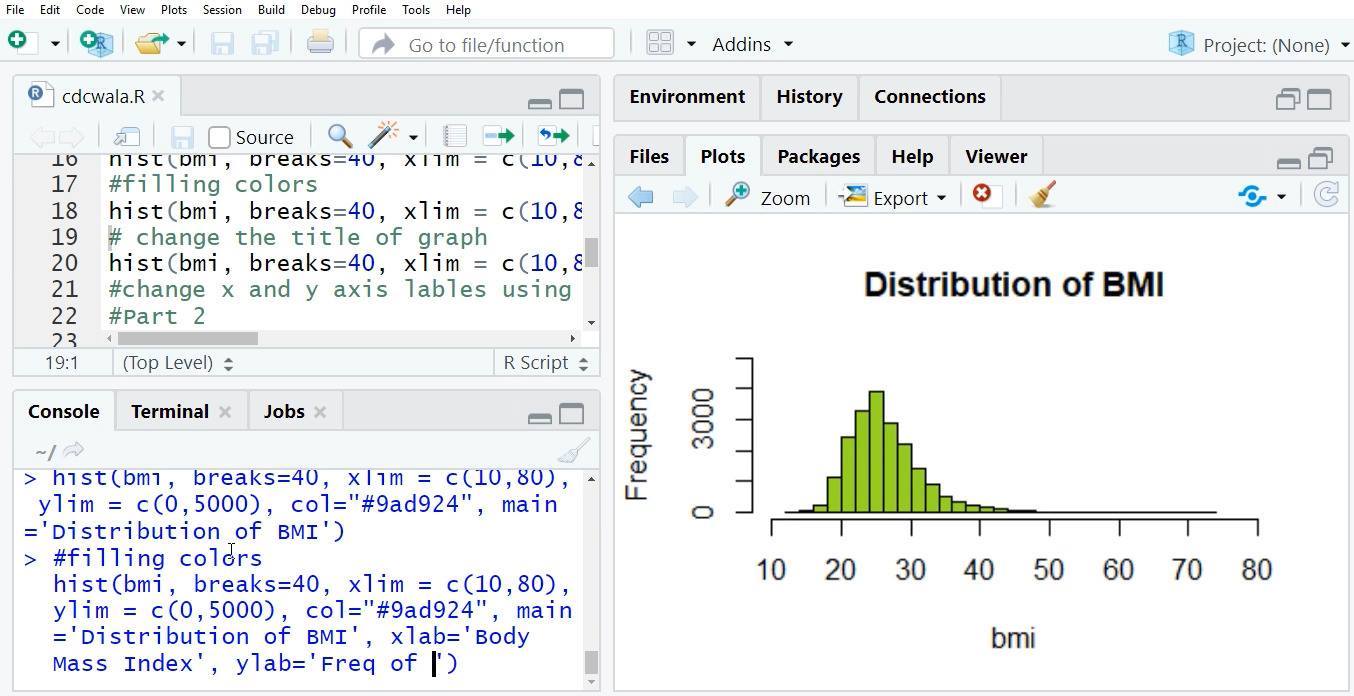This screenshot has height=696, width=1354.
Task: Open the R Script file type selector
Action: (545, 362)
